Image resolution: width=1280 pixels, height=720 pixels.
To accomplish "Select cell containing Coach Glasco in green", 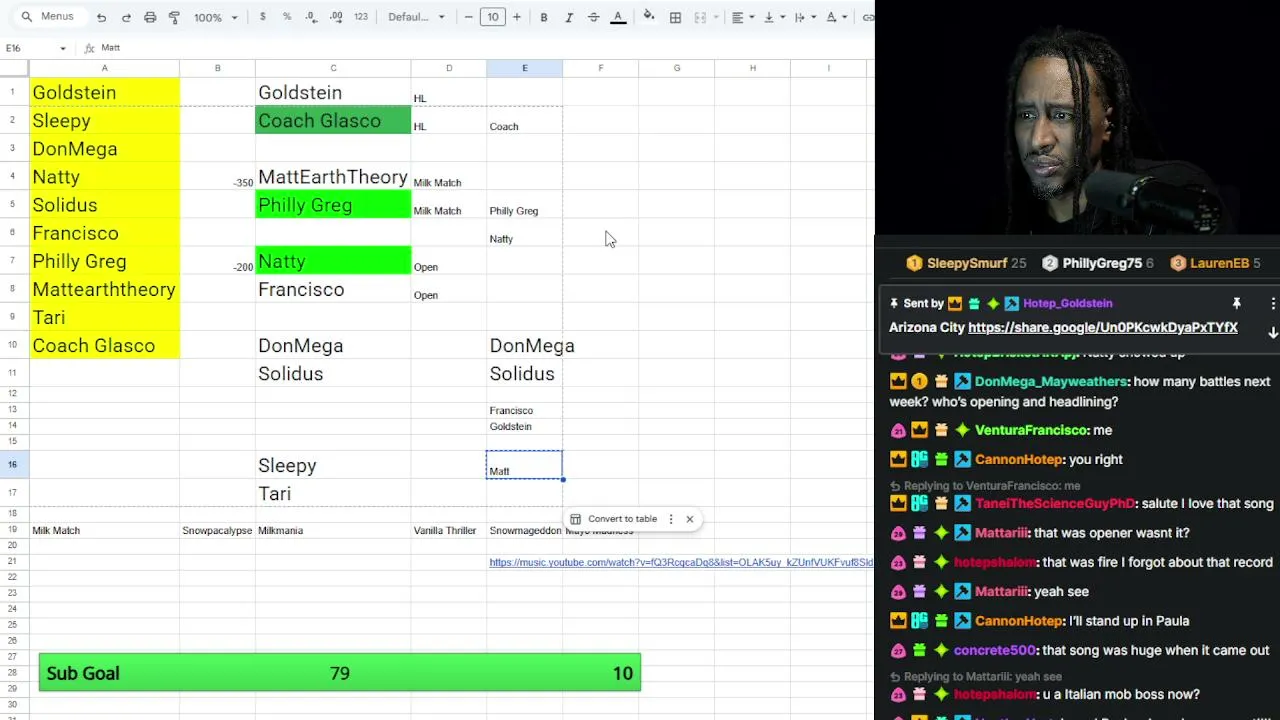I will [333, 120].
